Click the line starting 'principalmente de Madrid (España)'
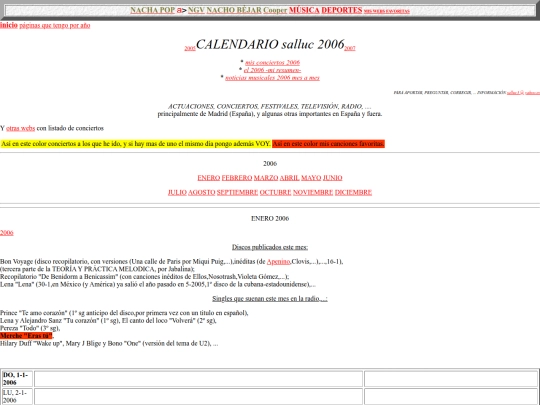Image resolution: width=540 pixels, height=405 pixels. point(270,114)
